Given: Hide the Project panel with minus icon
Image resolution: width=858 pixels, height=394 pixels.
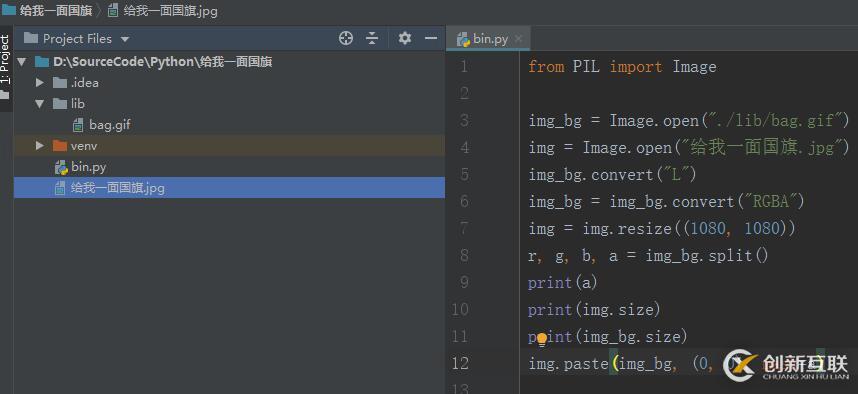Looking at the screenshot, I should pyautogui.click(x=431, y=38).
